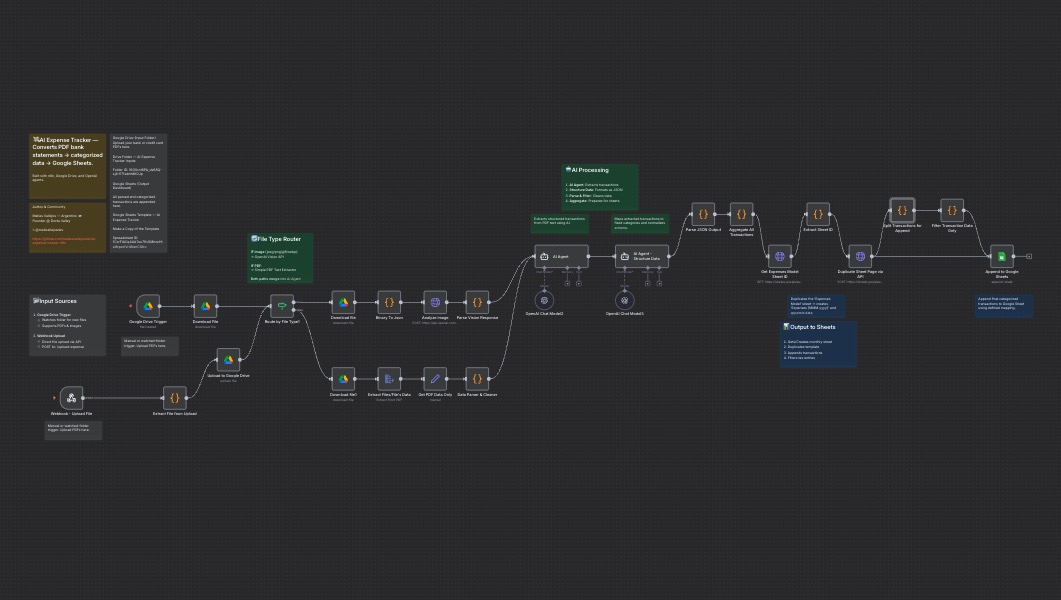Add Memory sub-node to AI Agent
Image resolution: width=1061 pixels, height=600 pixels.
pos(568,283)
